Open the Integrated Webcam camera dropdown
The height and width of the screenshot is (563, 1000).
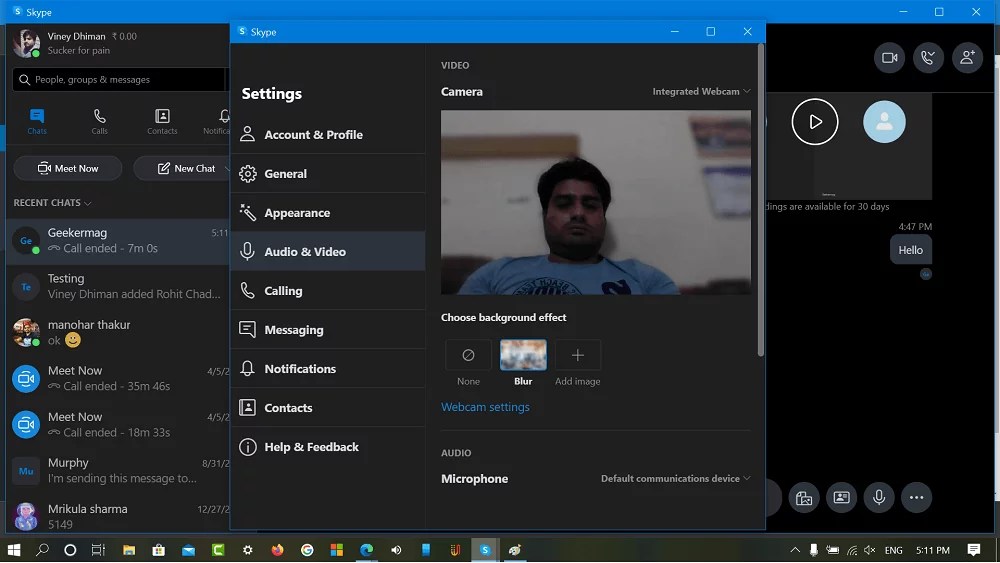coord(701,92)
